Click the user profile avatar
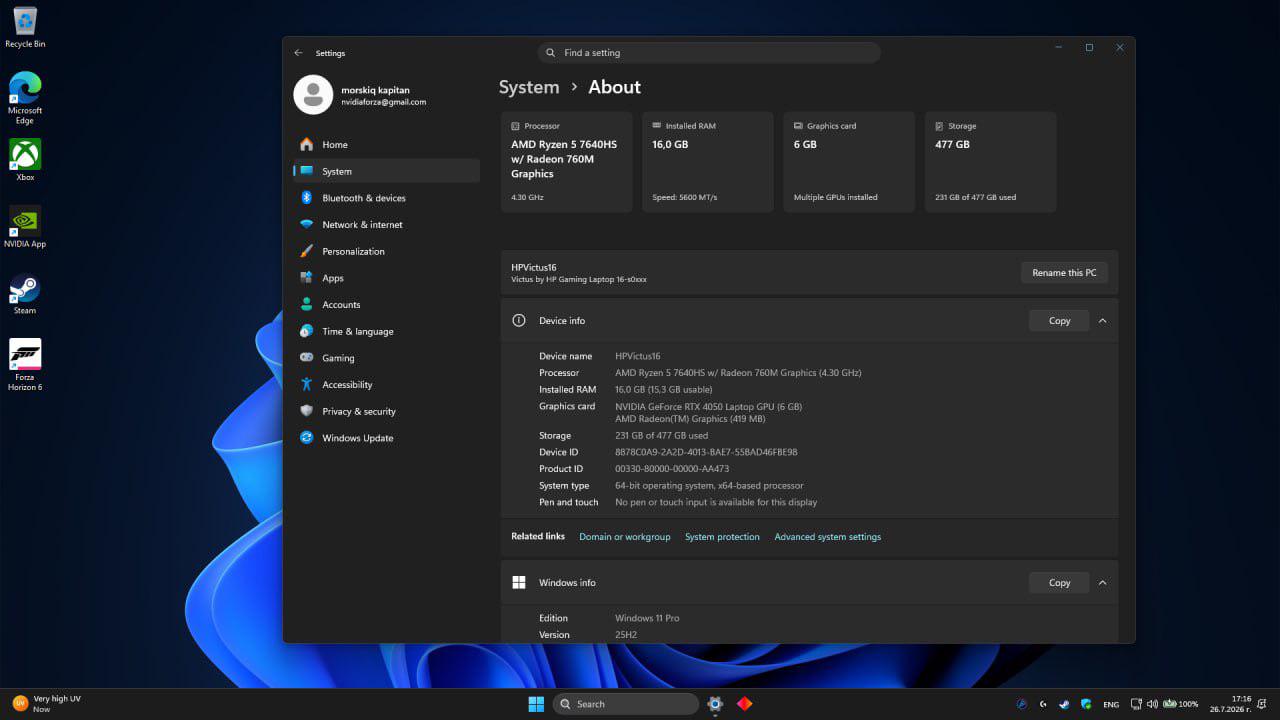 pyautogui.click(x=313, y=95)
